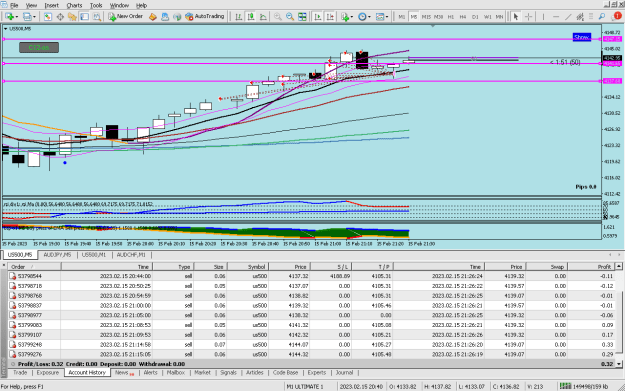This screenshot has height=391, width=625.
Task: Draw a trendline with the trendline tool
Action: tap(568, 17)
